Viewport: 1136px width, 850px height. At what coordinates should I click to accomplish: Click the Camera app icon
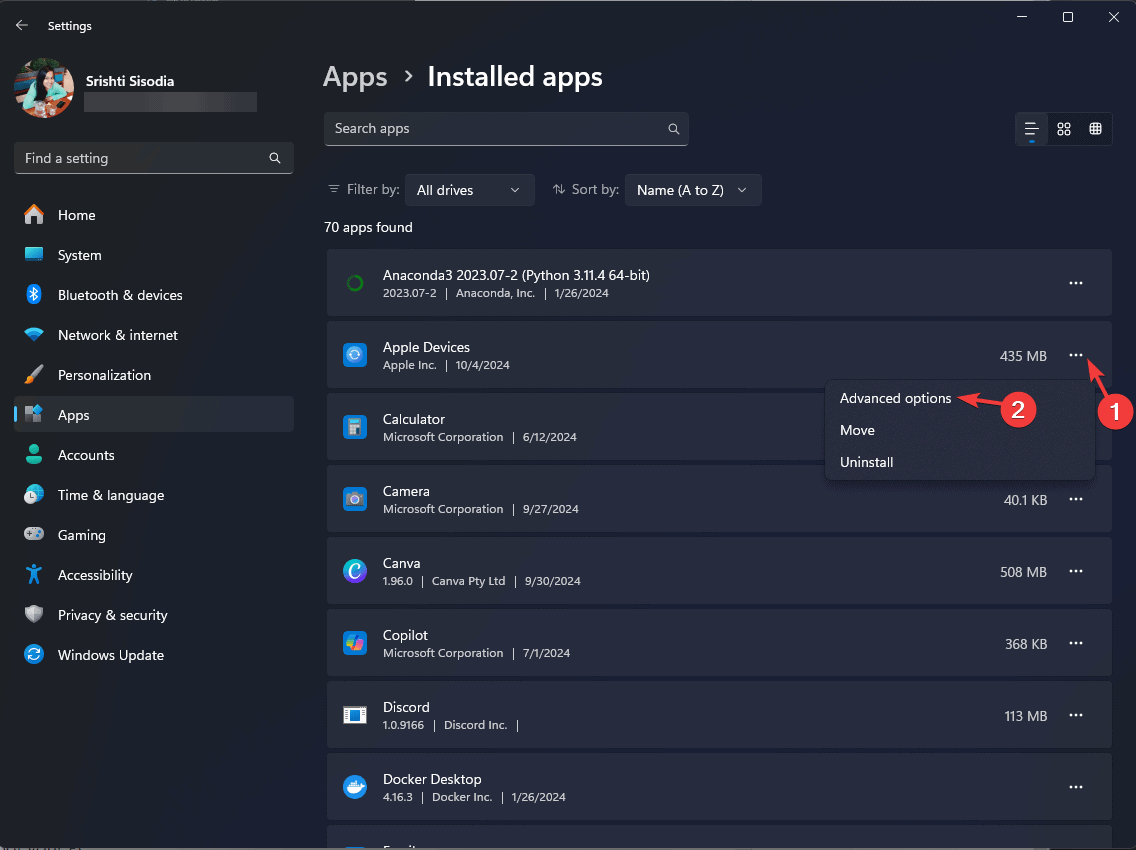354,499
